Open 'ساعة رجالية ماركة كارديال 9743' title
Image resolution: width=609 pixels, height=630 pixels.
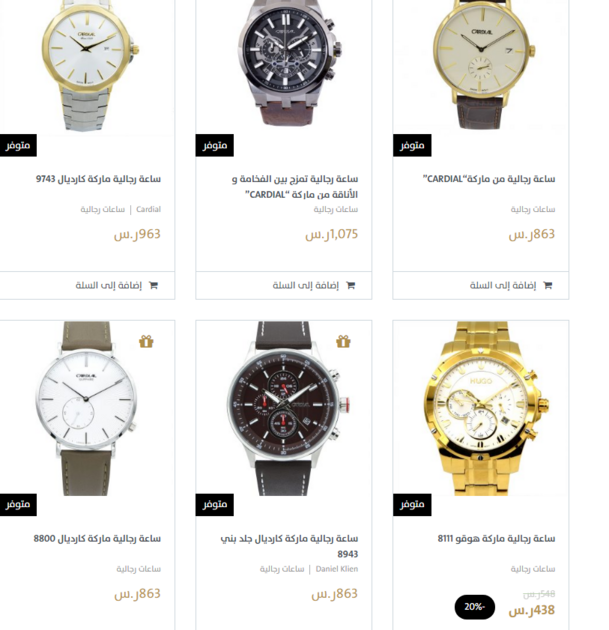pos(98,179)
